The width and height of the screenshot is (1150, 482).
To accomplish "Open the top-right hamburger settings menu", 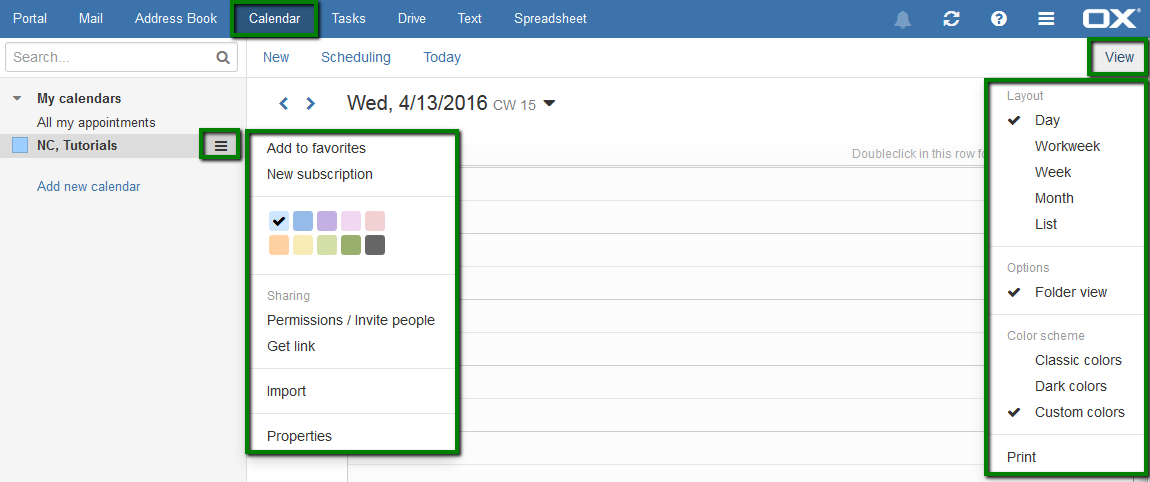I will [x=1047, y=19].
